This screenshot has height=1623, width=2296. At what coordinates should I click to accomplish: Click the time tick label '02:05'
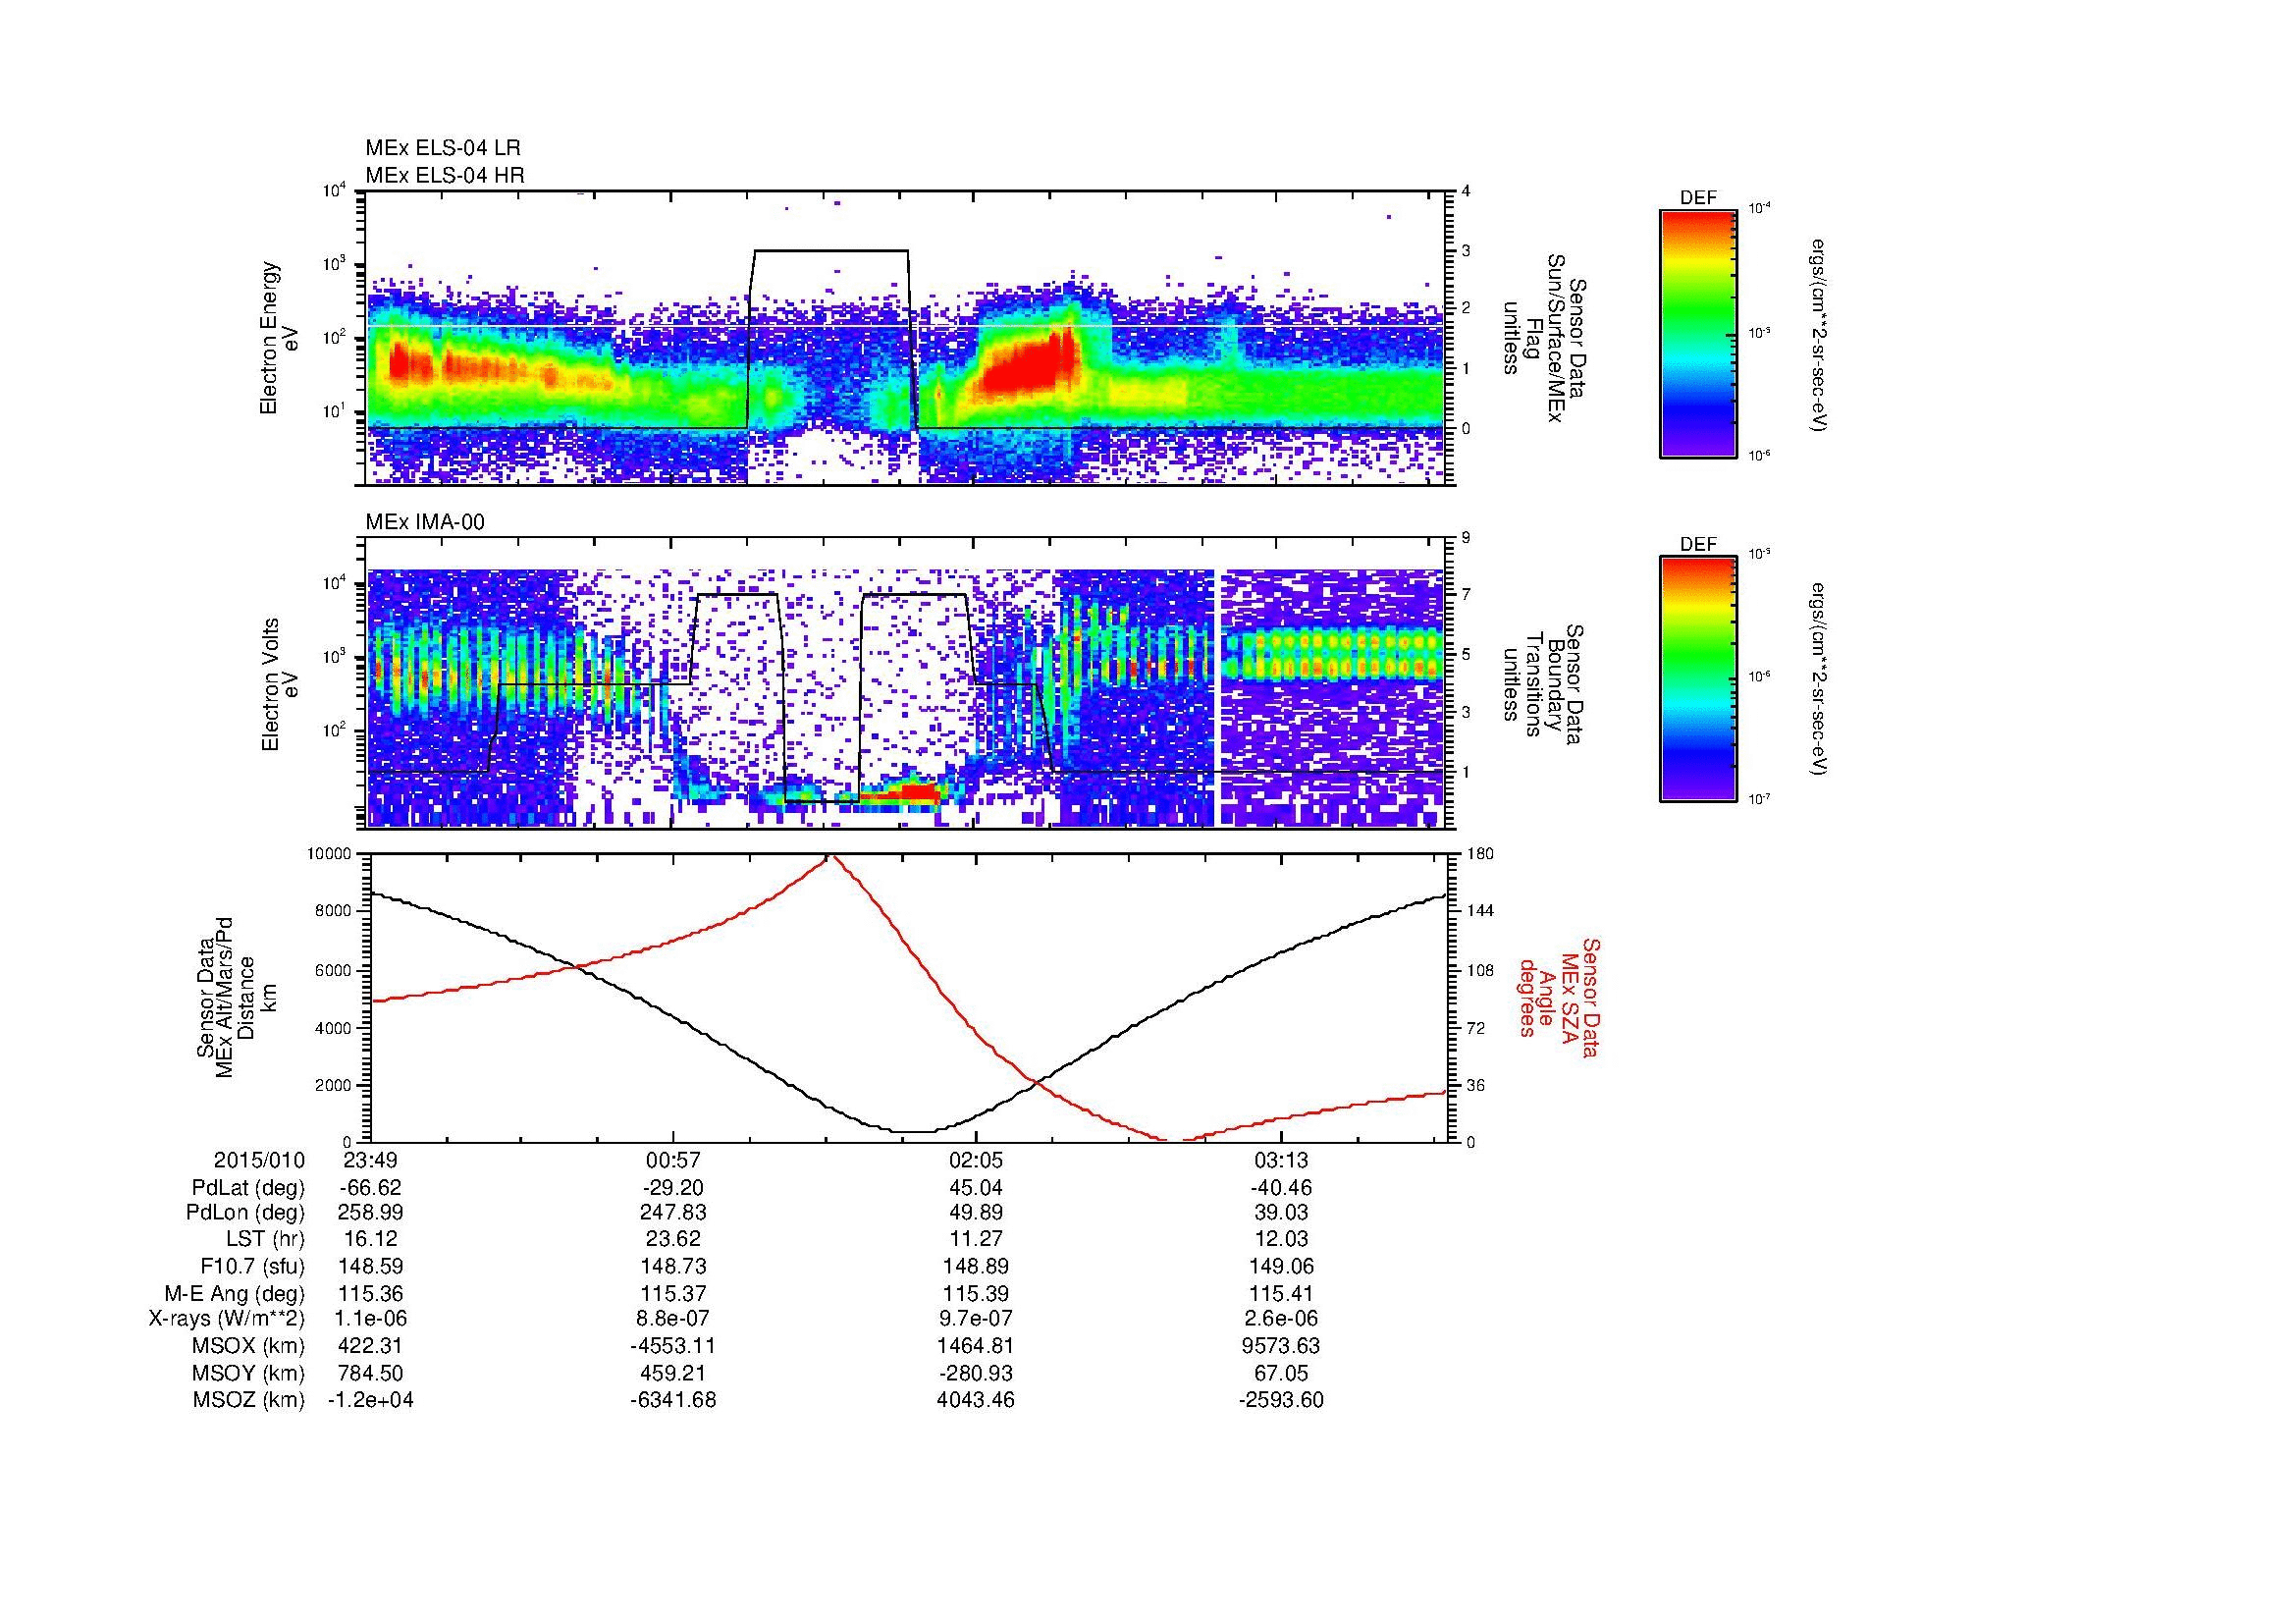(x=976, y=1160)
